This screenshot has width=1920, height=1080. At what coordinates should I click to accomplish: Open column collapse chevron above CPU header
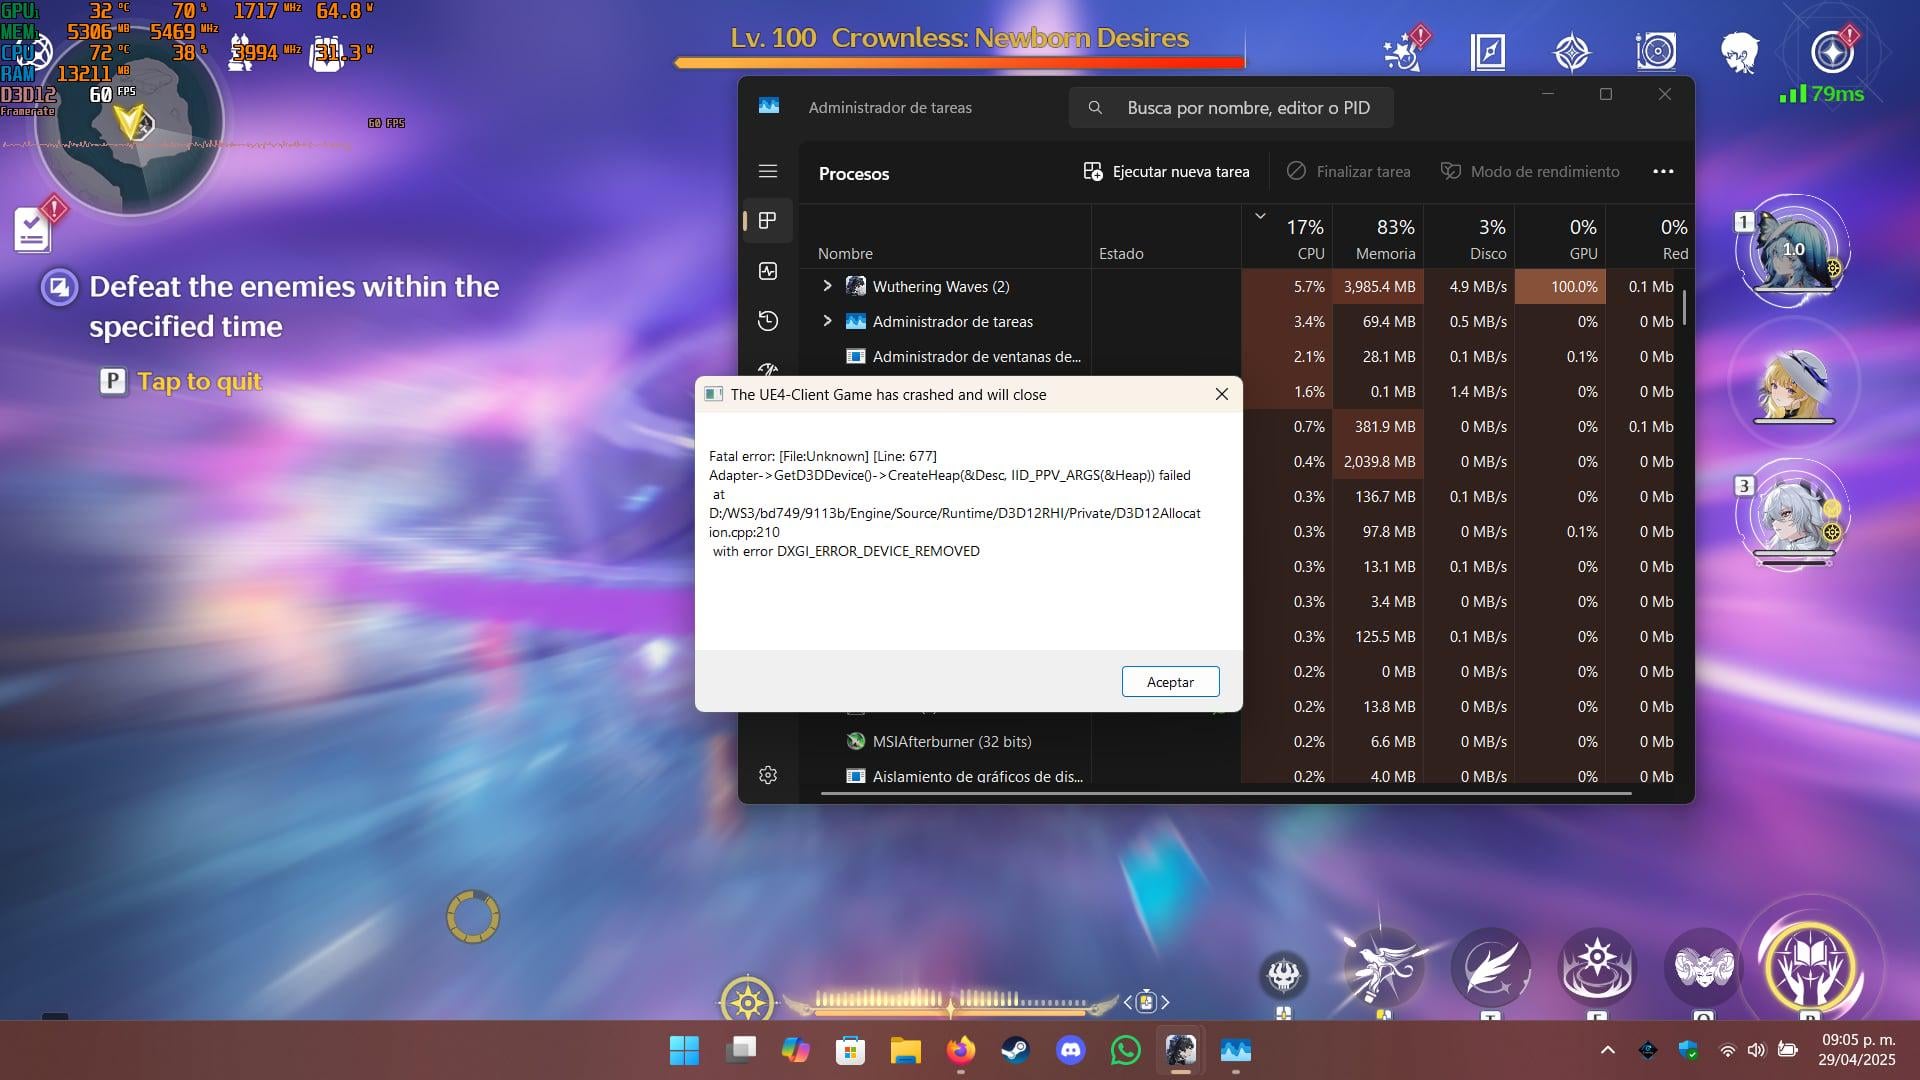click(1260, 215)
